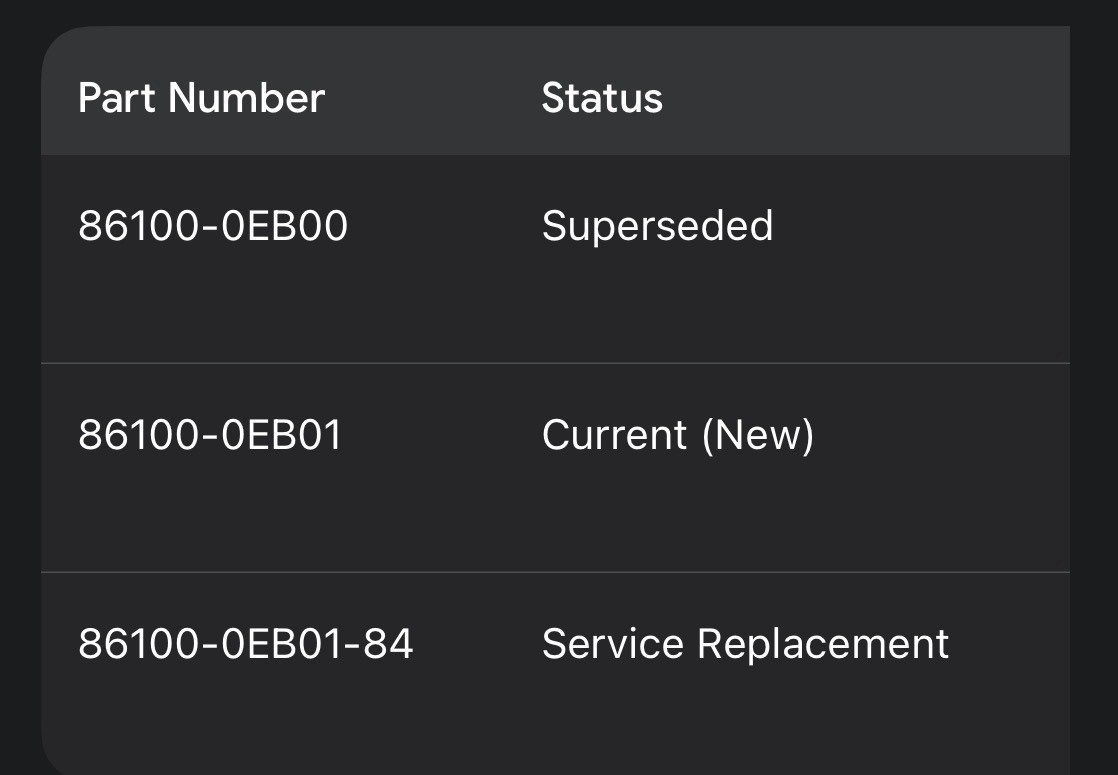1118x775 pixels.
Task: Click the Service Replacement status cell
Action: pos(745,644)
